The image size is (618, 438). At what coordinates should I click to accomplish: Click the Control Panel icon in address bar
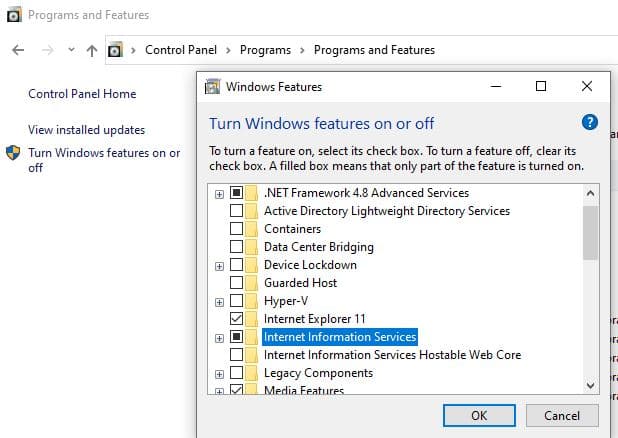[x=115, y=50]
